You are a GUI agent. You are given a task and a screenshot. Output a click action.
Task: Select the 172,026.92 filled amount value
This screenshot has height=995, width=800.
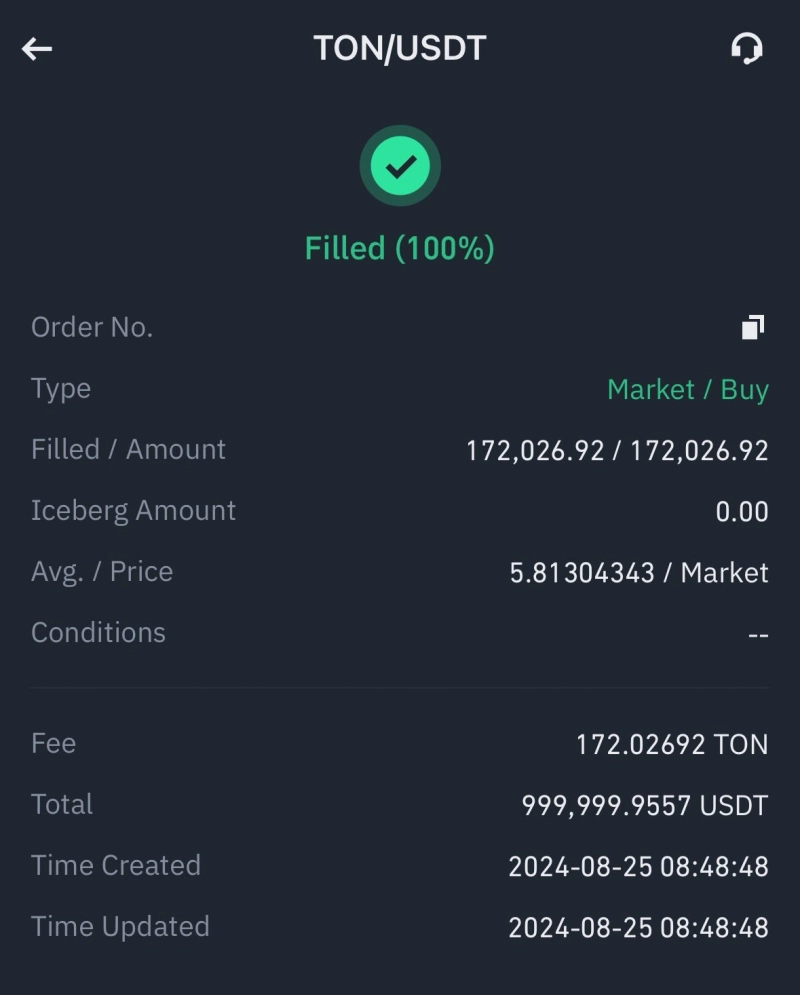click(535, 450)
